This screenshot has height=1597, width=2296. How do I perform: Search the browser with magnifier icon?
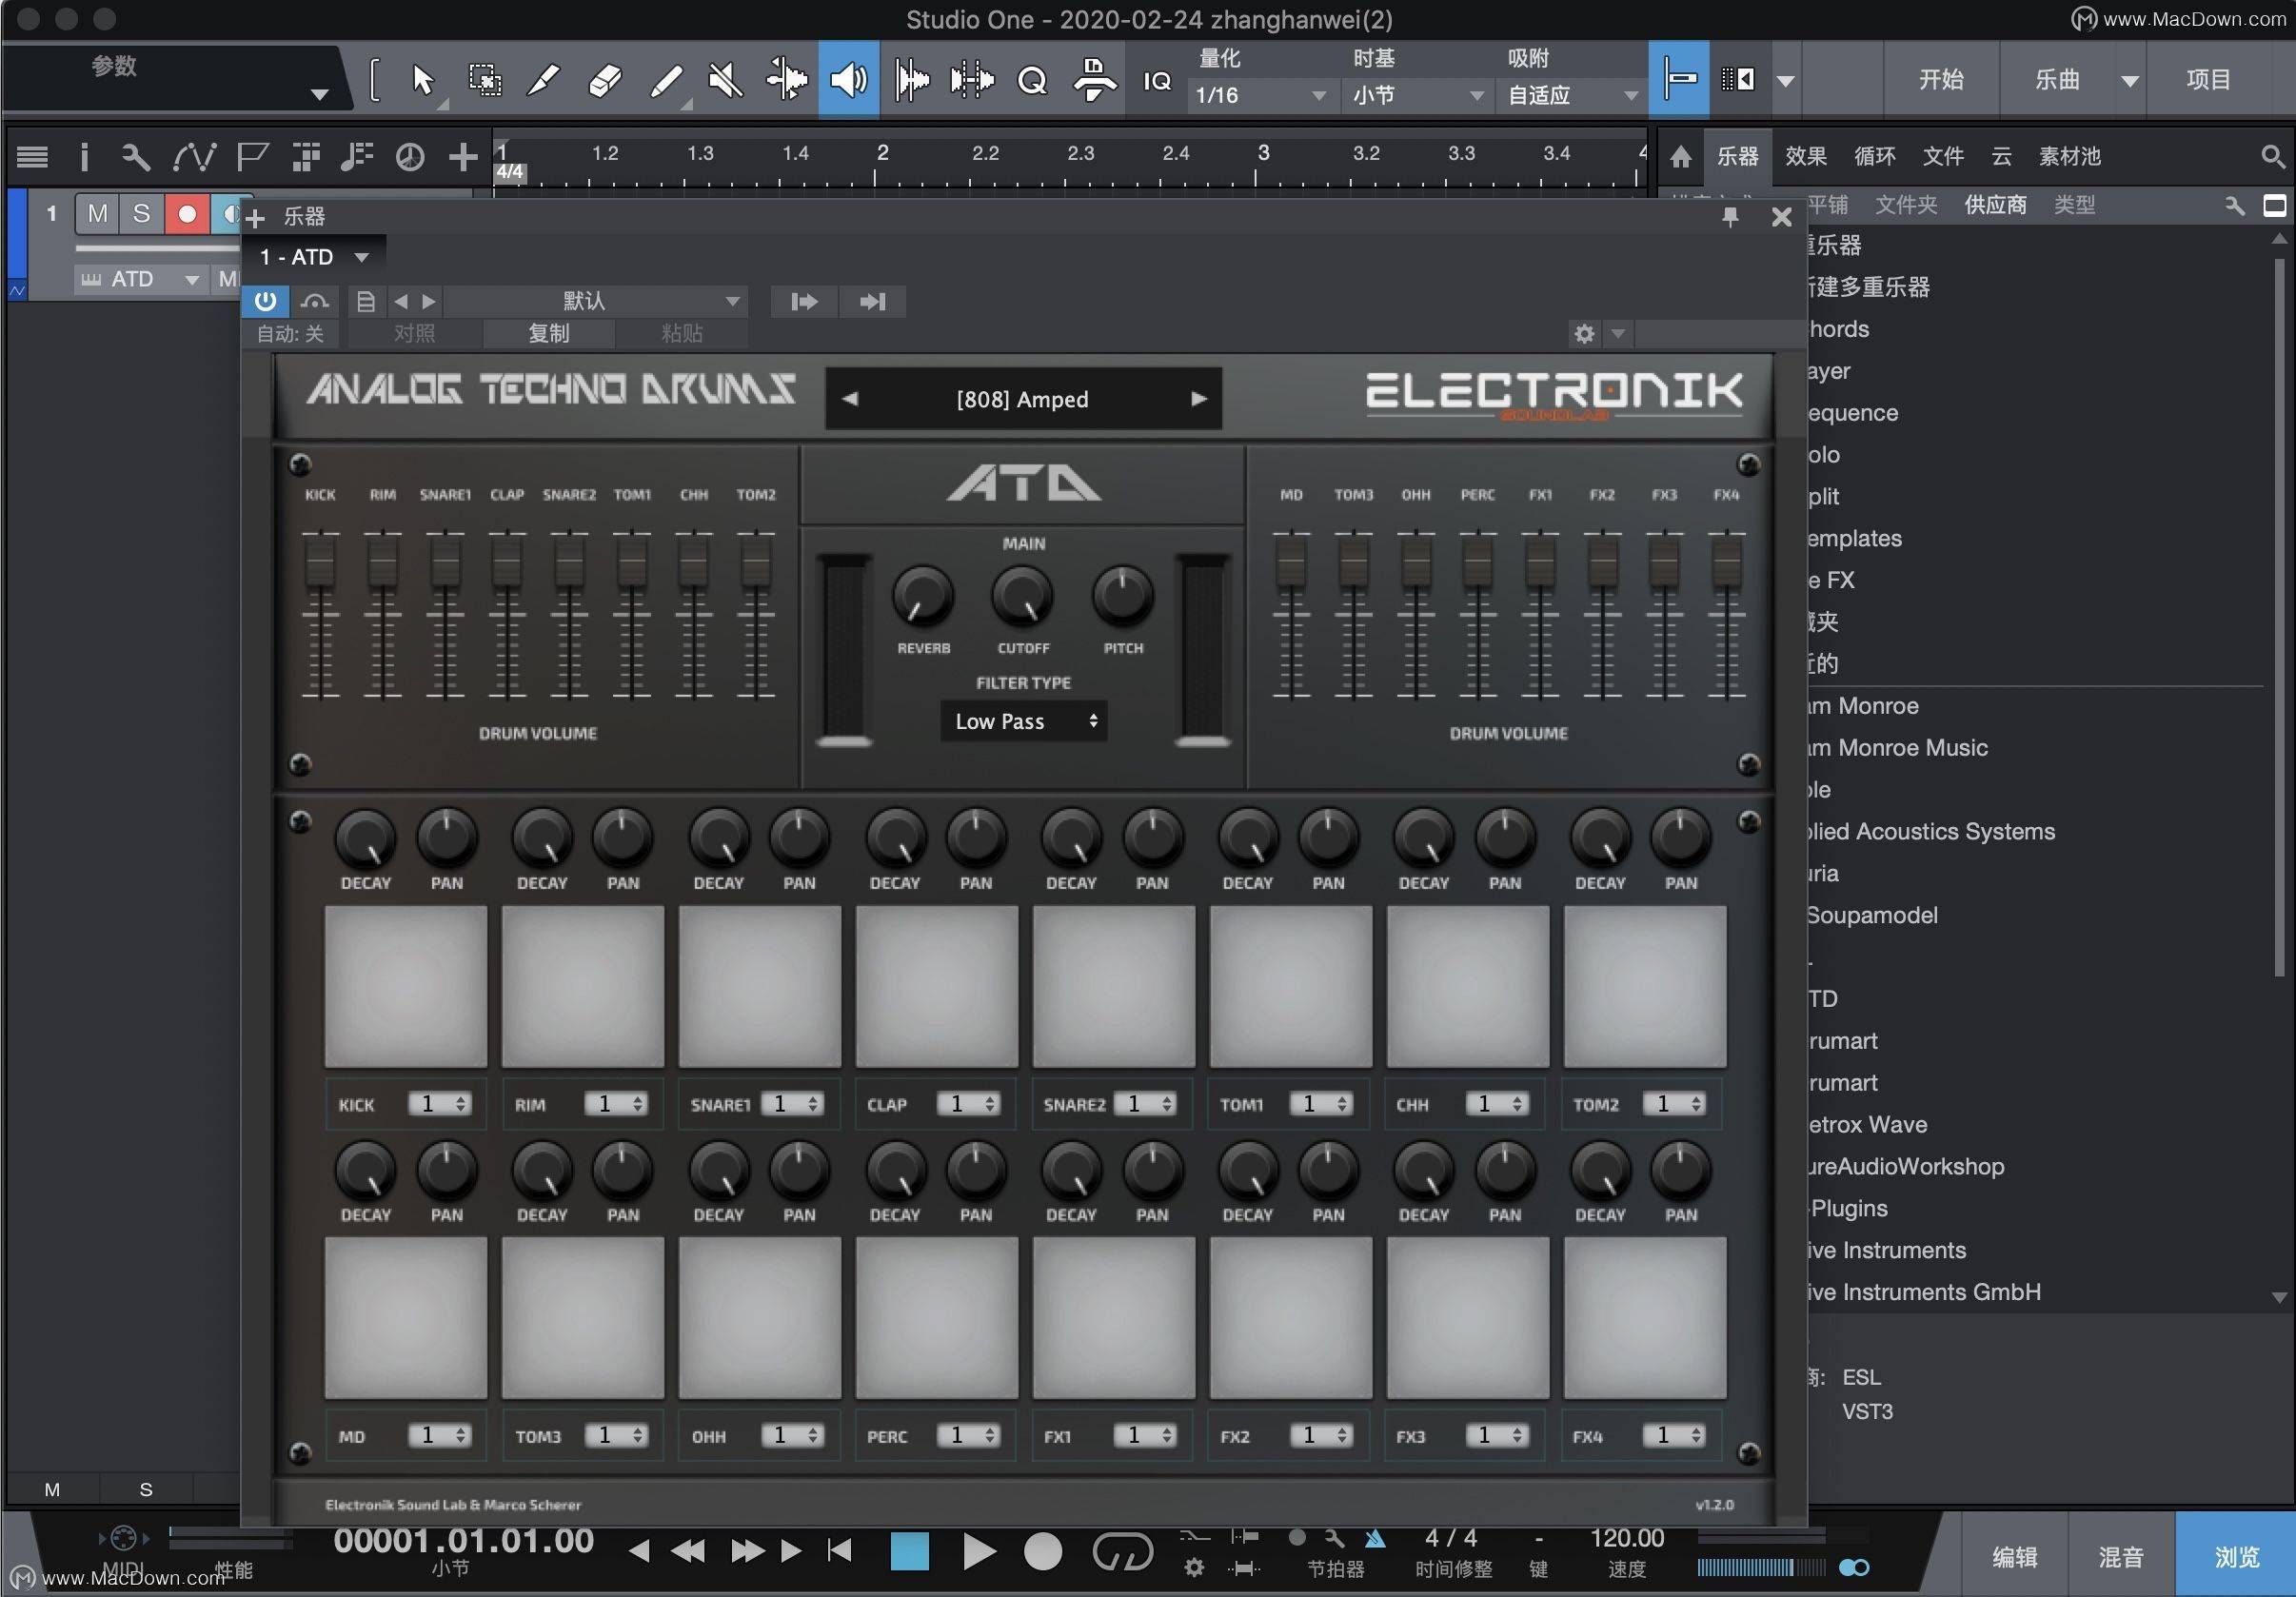pyautogui.click(x=2272, y=157)
